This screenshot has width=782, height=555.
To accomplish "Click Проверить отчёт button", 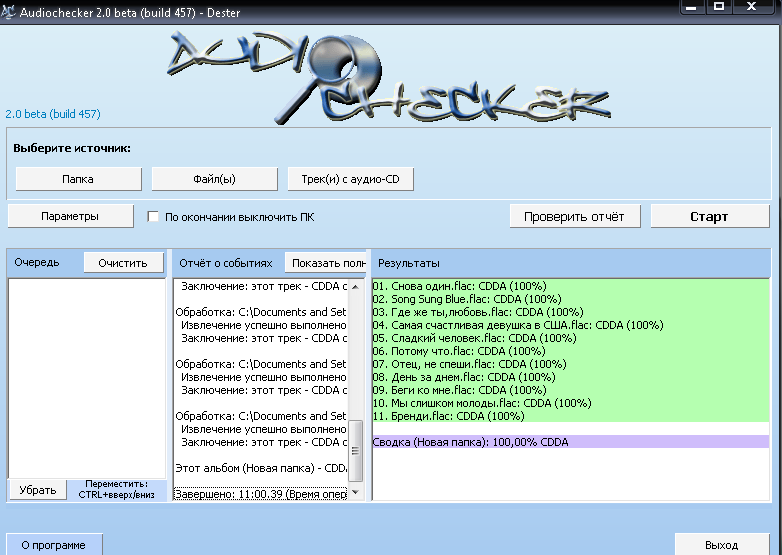I will click(574, 216).
